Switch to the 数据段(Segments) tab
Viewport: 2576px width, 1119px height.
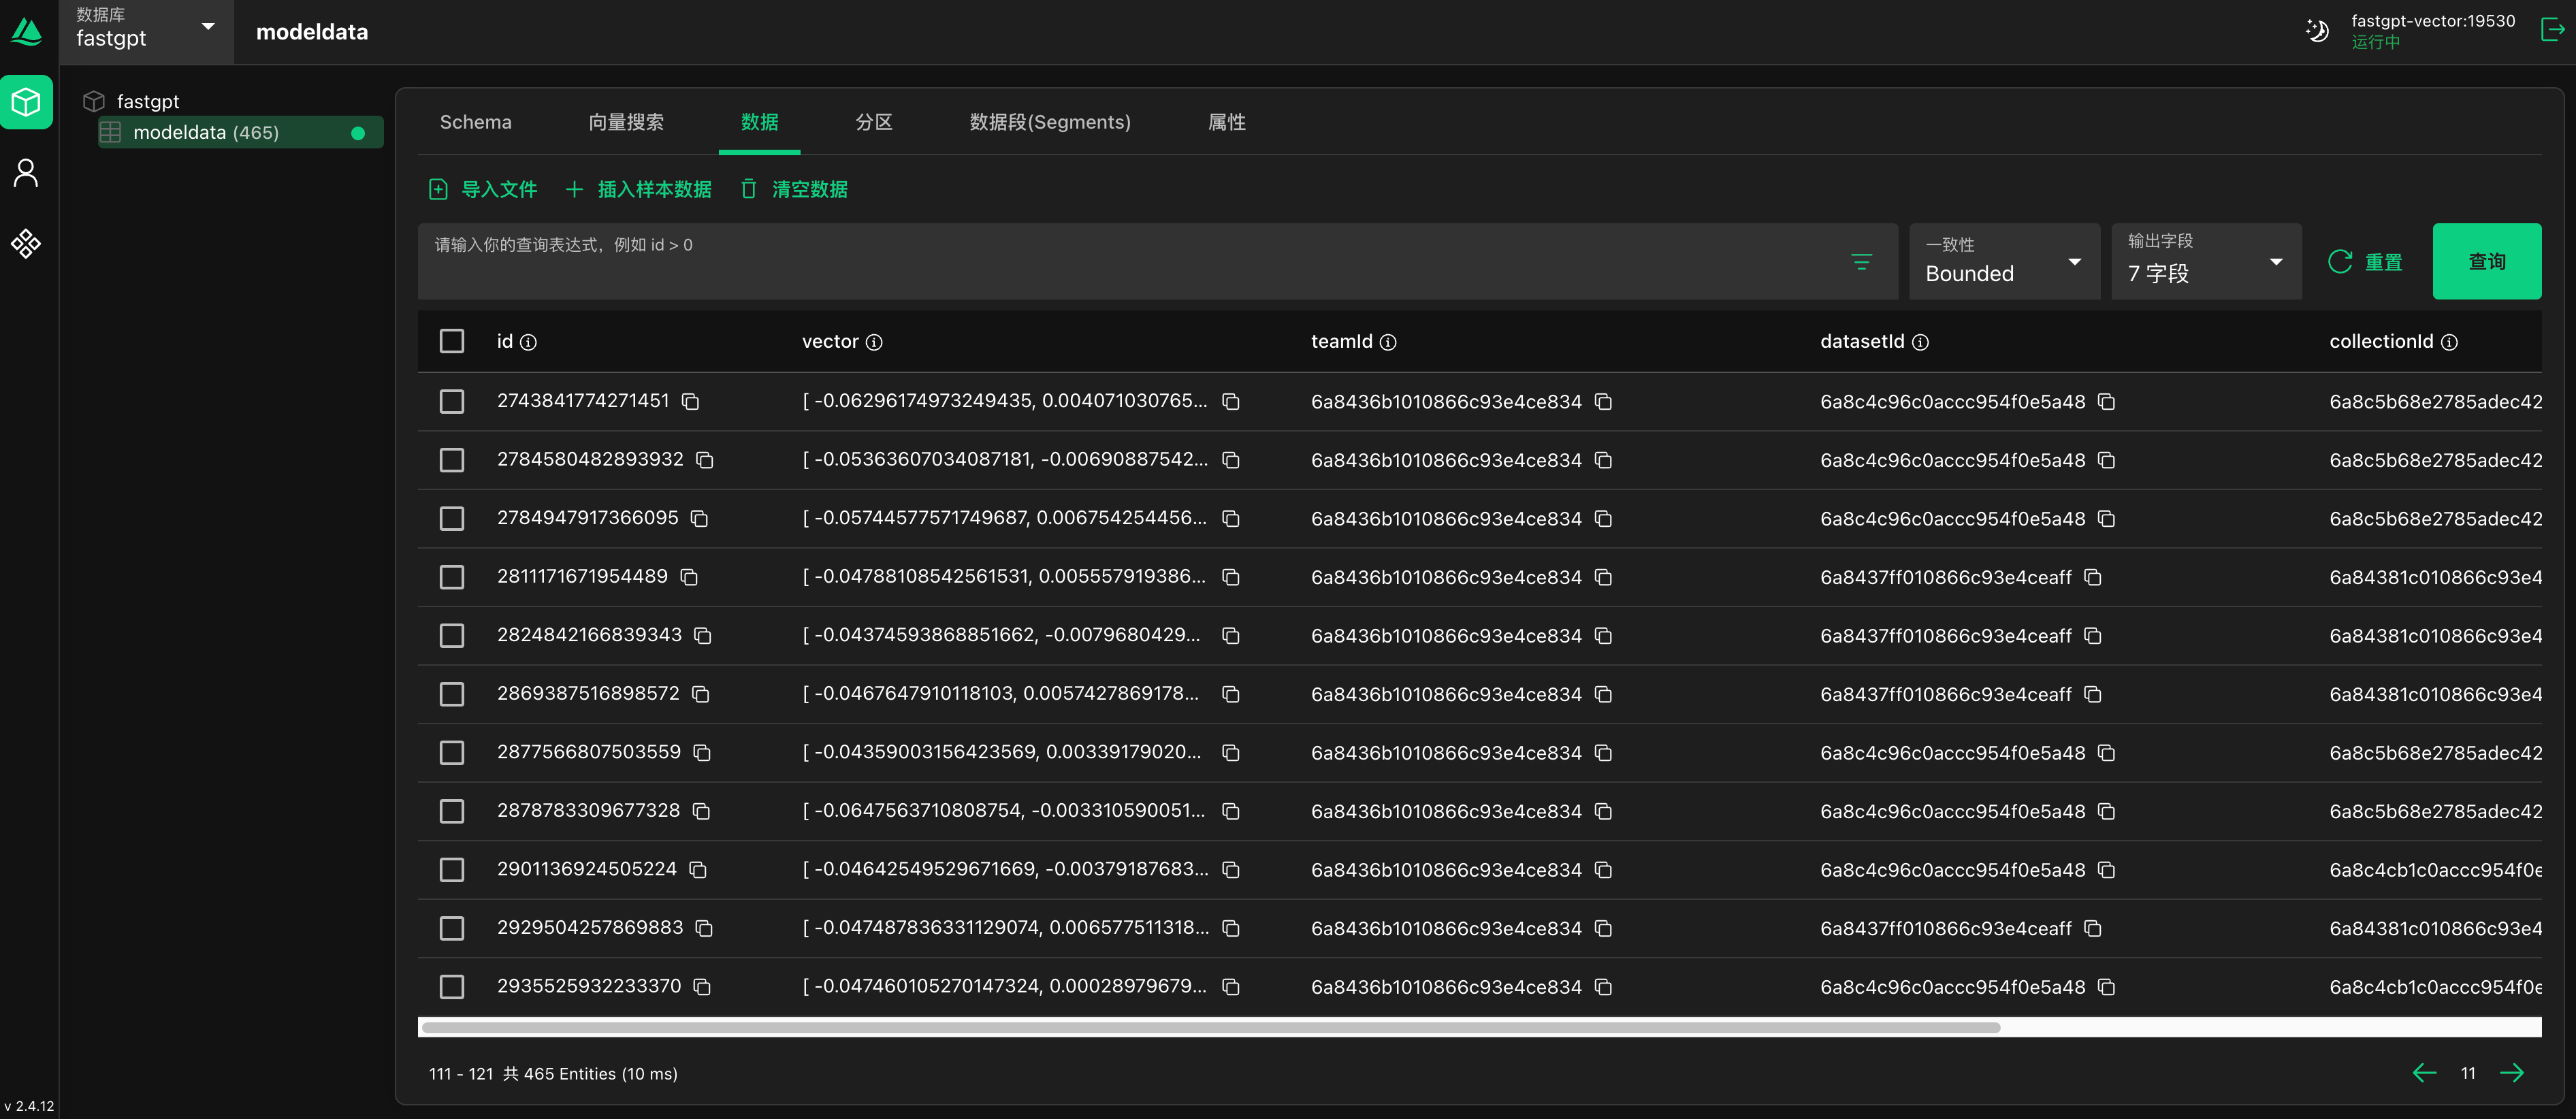pos(1050,122)
